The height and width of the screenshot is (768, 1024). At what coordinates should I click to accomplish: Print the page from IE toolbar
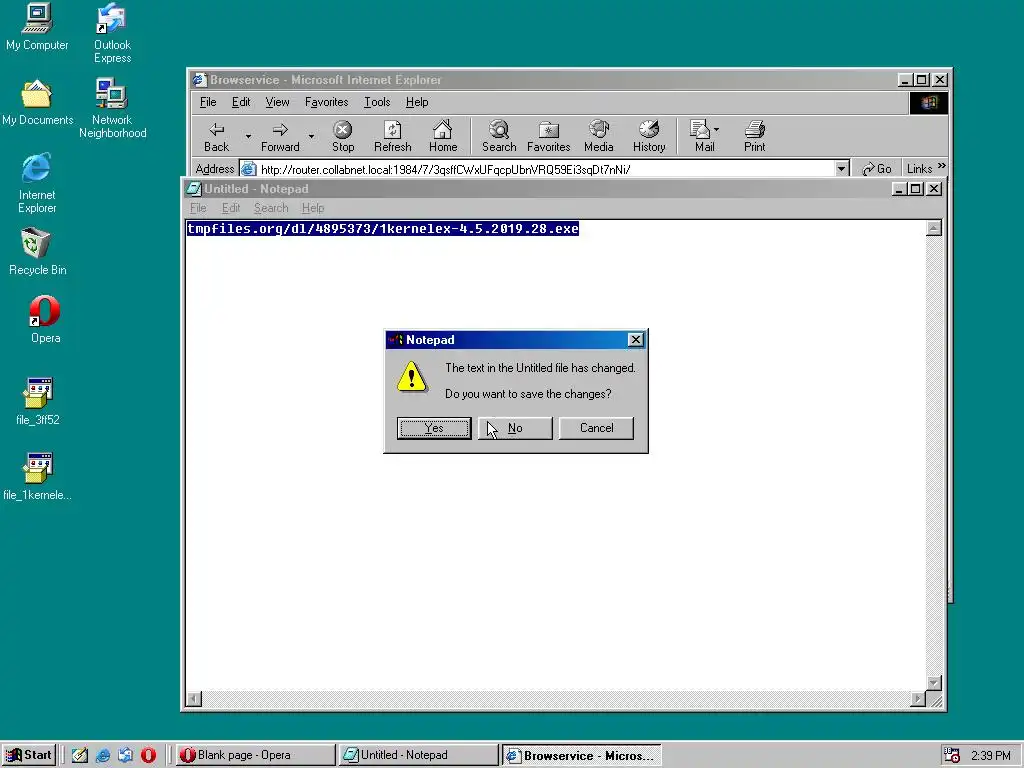pyautogui.click(x=754, y=136)
